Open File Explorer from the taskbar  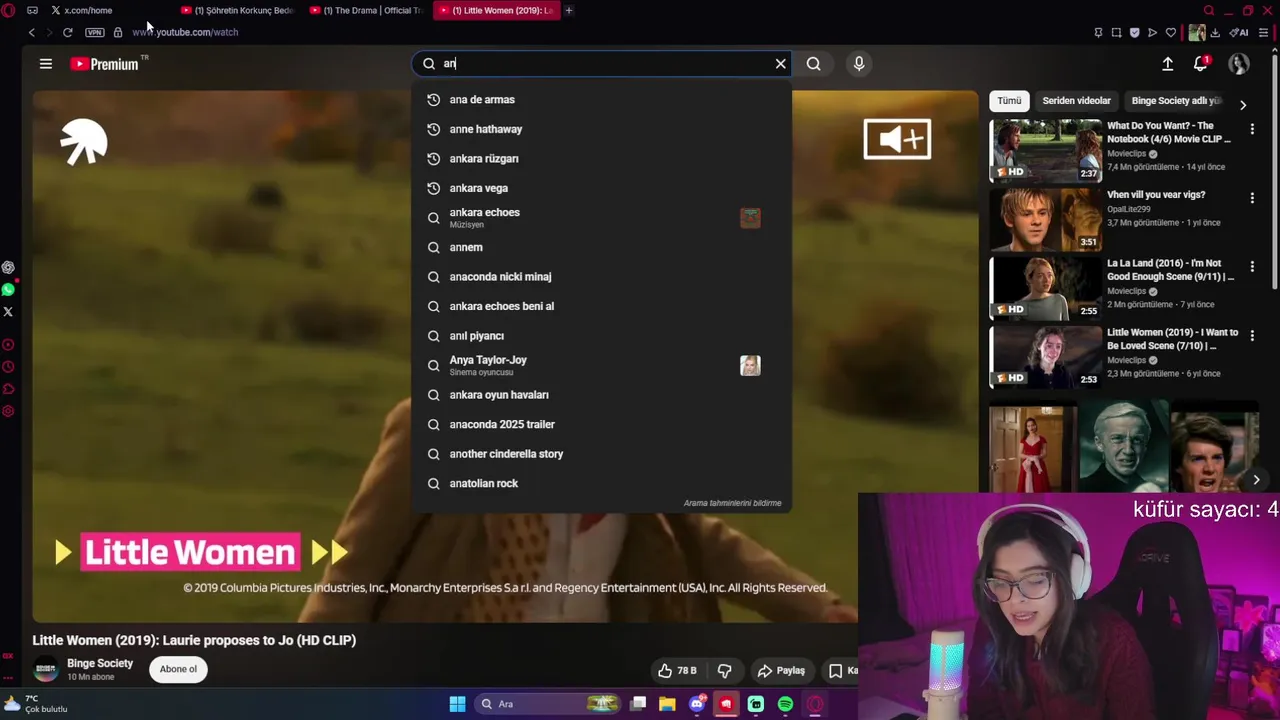pyautogui.click(x=667, y=704)
